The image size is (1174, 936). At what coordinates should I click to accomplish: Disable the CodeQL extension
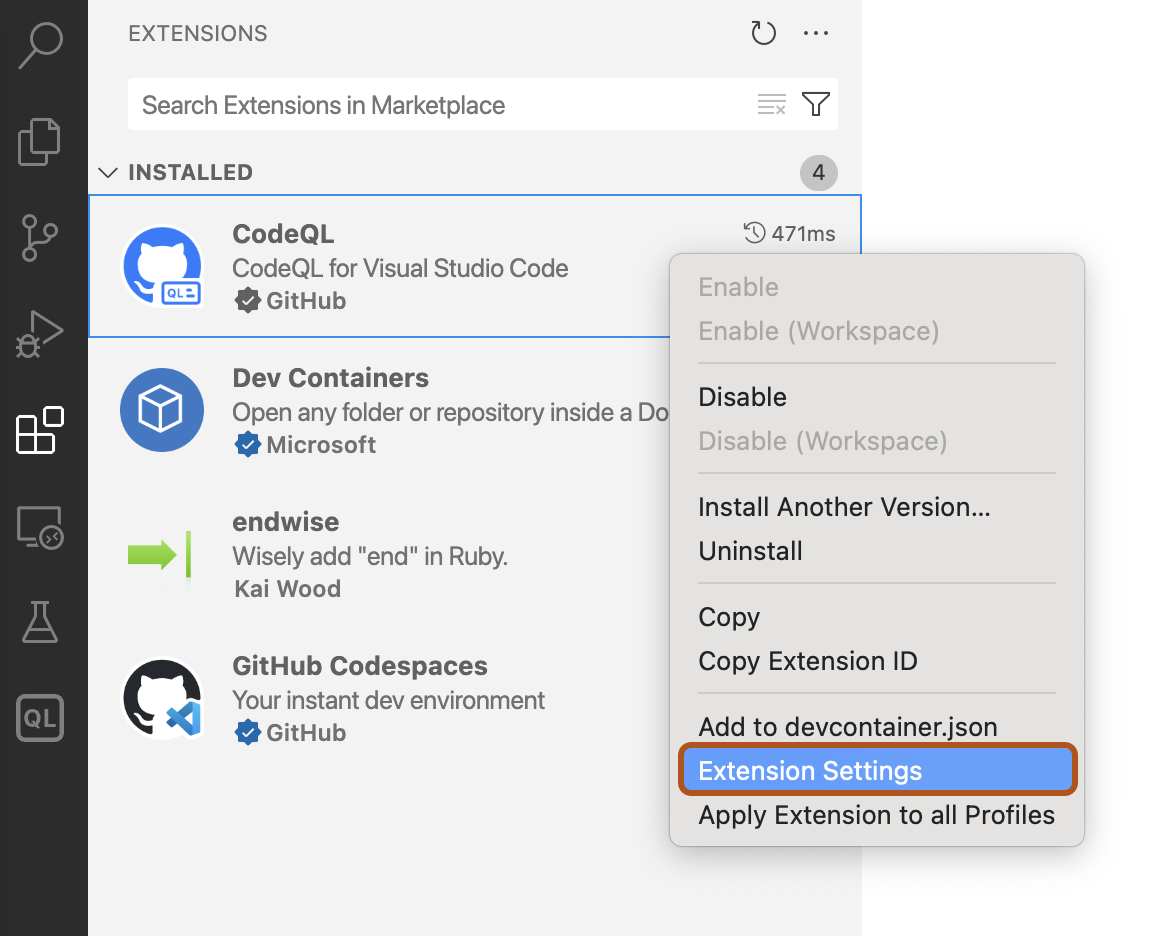[x=742, y=397]
